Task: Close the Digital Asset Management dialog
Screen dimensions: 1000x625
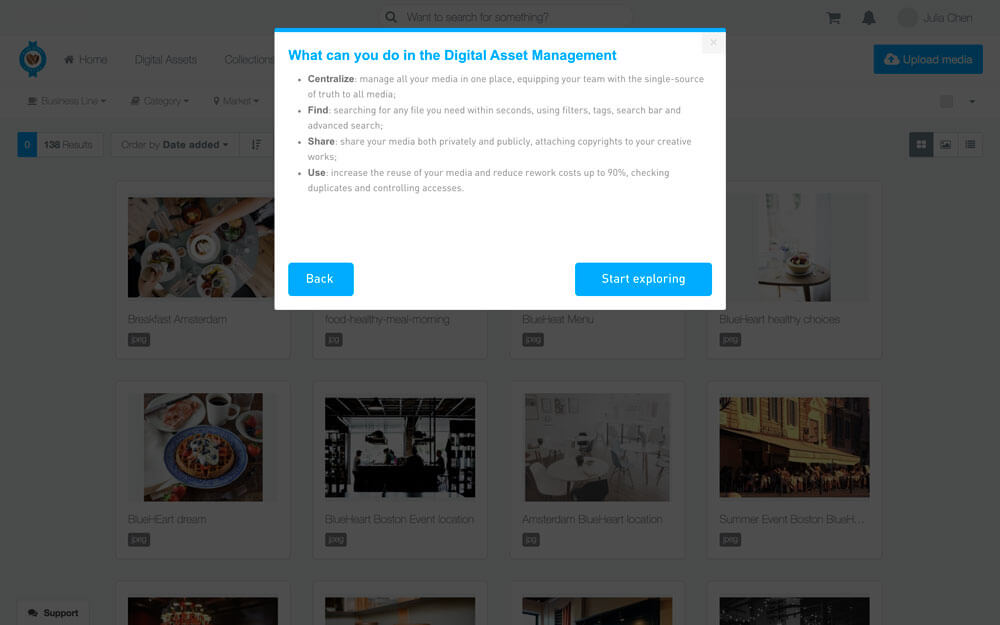Action: point(713,43)
